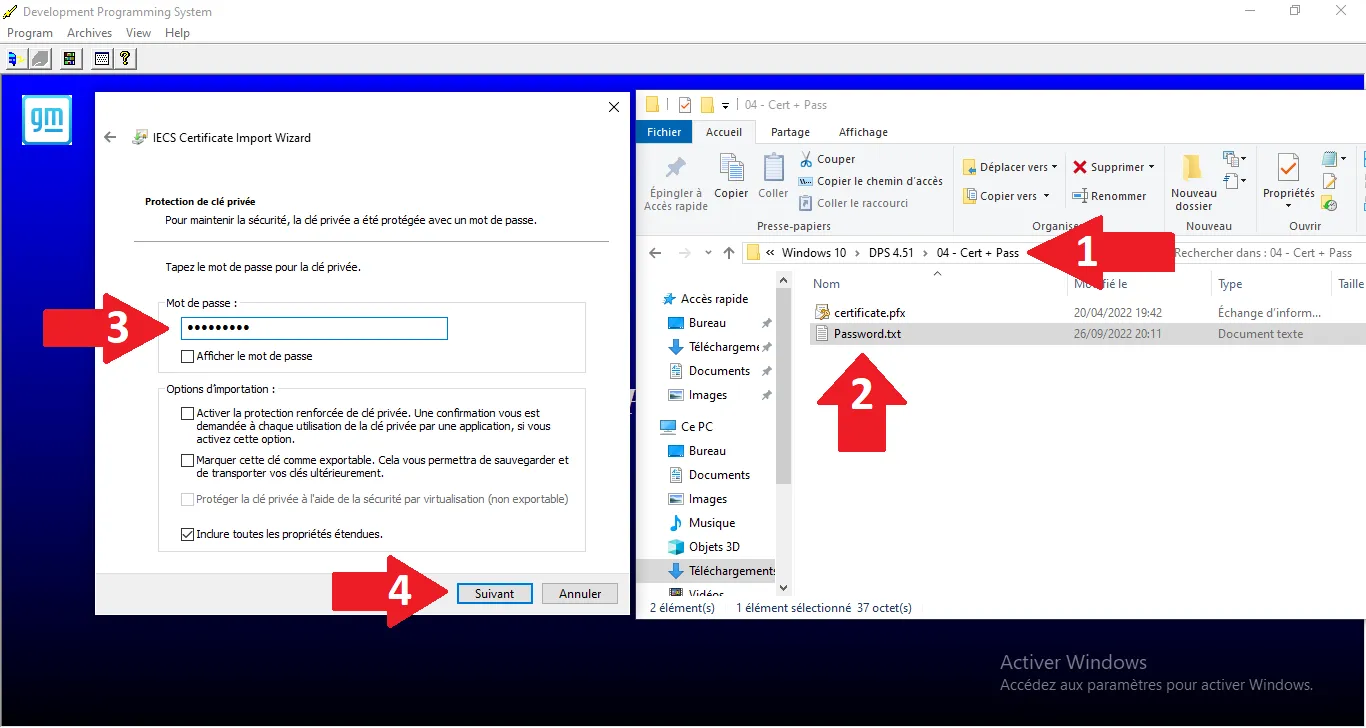Click the first DPS toolbar vehicle icon
Screen dimensions: 1366x728
pyautogui.click(x=17, y=59)
